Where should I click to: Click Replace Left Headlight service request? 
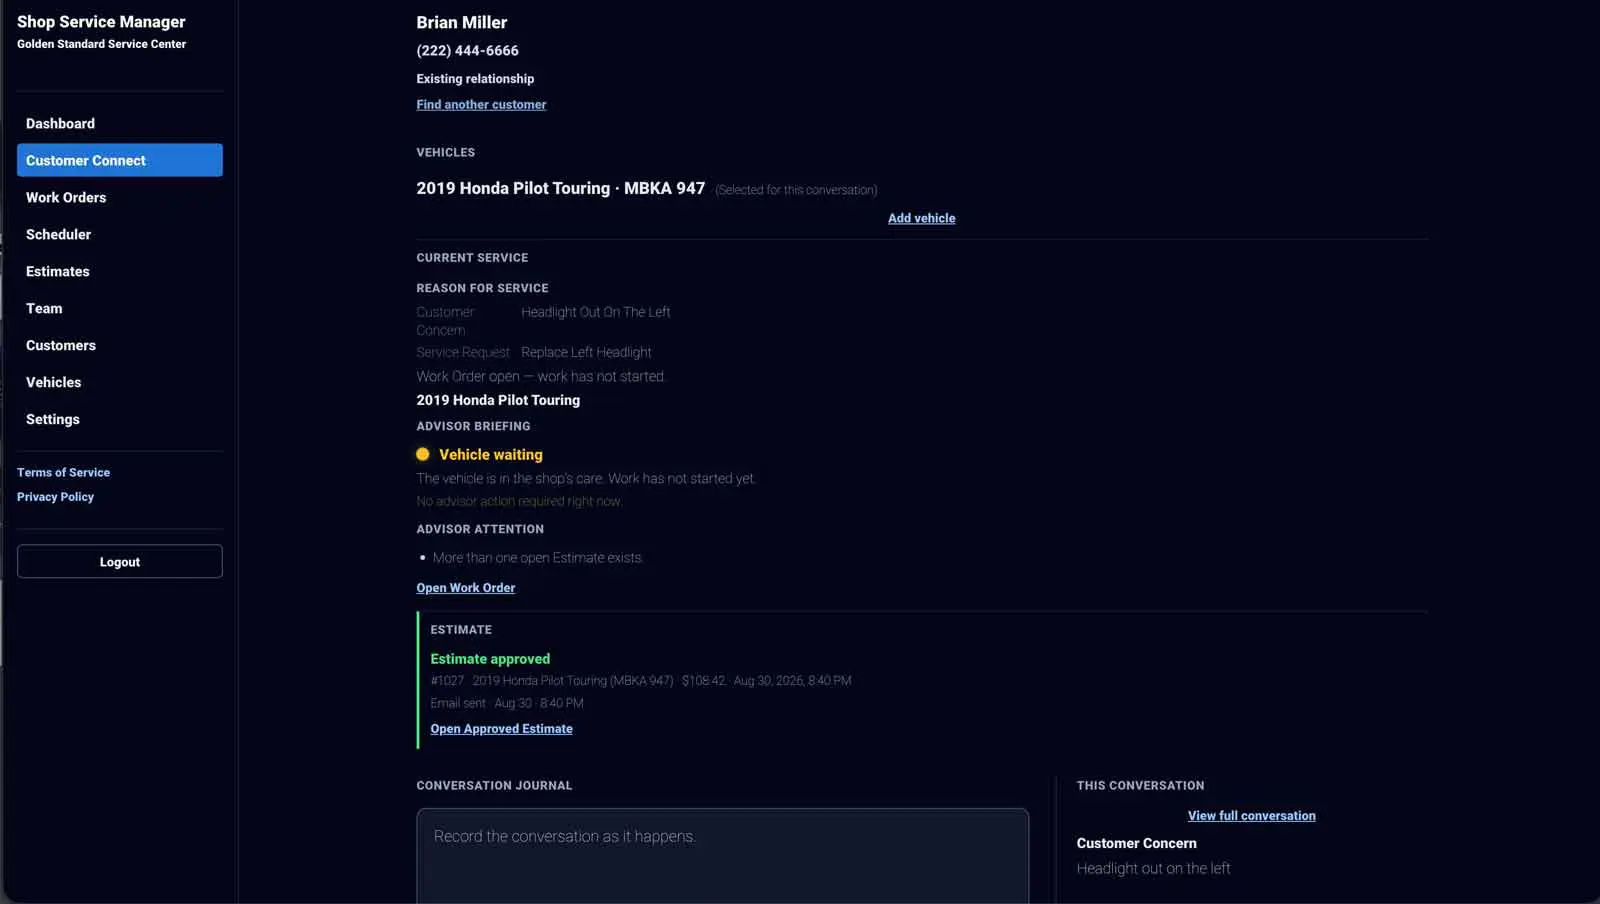(x=586, y=352)
